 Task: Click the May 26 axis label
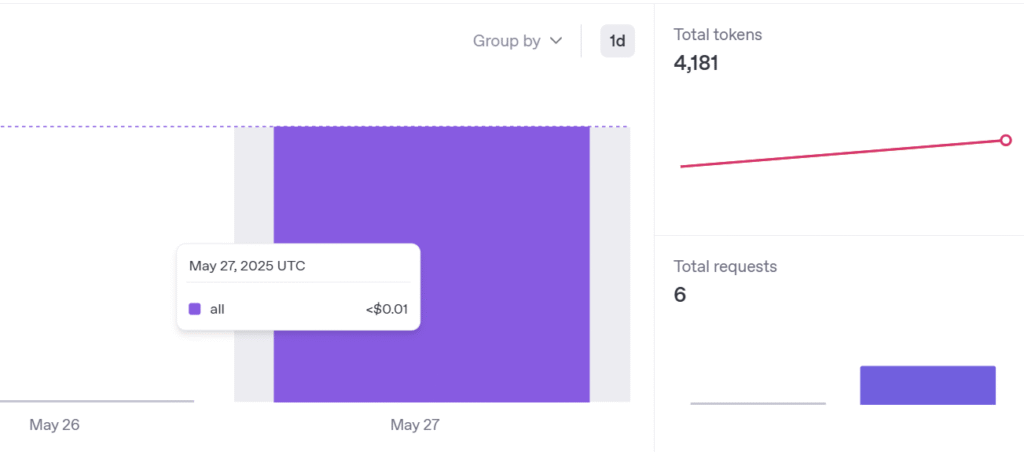click(54, 425)
